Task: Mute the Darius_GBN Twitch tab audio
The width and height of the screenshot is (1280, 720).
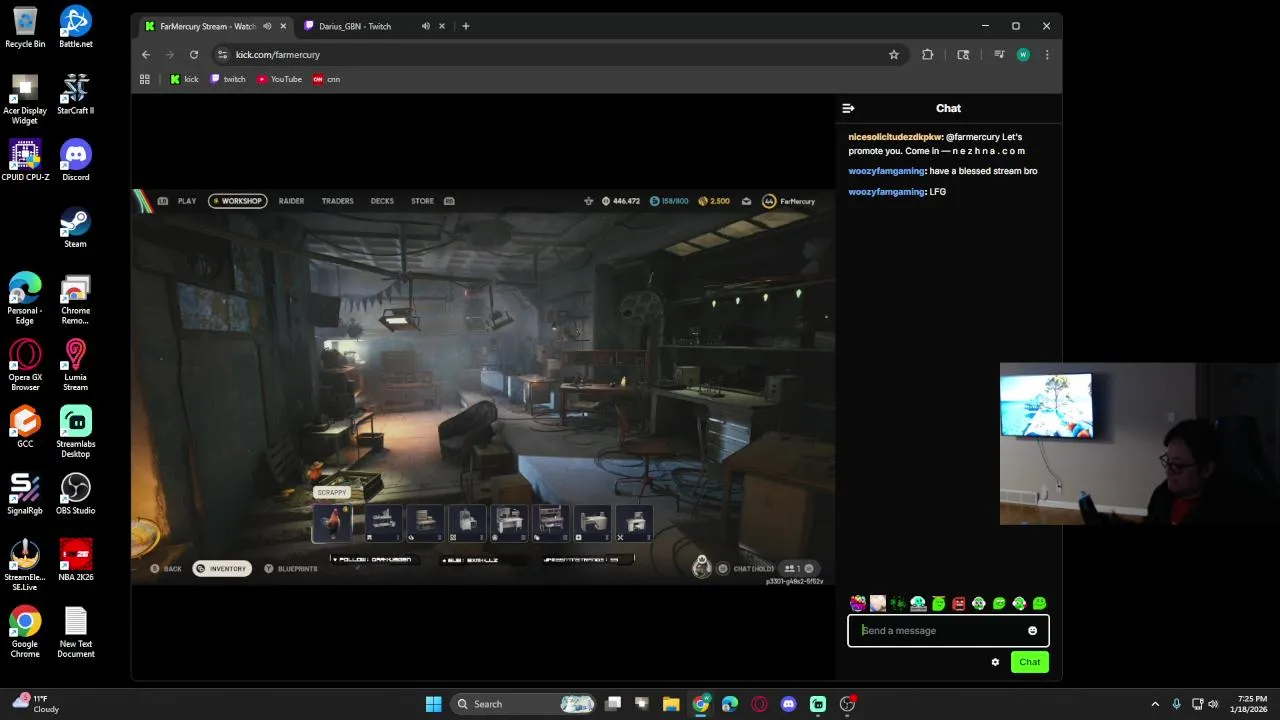Action: coord(426,26)
